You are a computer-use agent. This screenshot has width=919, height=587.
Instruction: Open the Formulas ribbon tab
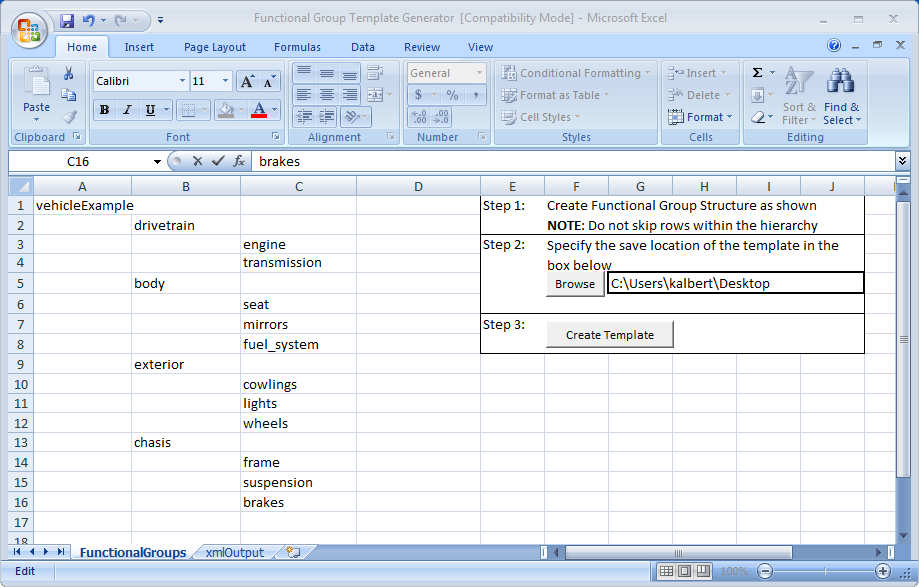tap(297, 47)
